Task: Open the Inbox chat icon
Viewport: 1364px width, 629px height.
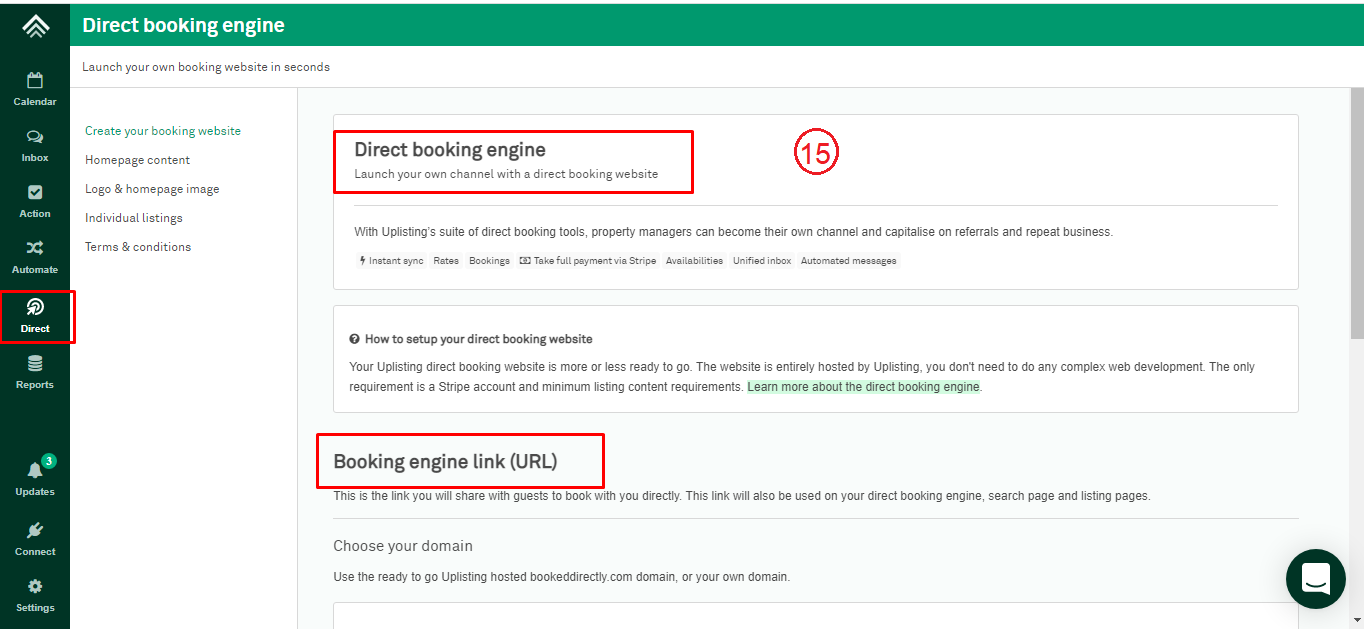Action: (x=35, y=137)
